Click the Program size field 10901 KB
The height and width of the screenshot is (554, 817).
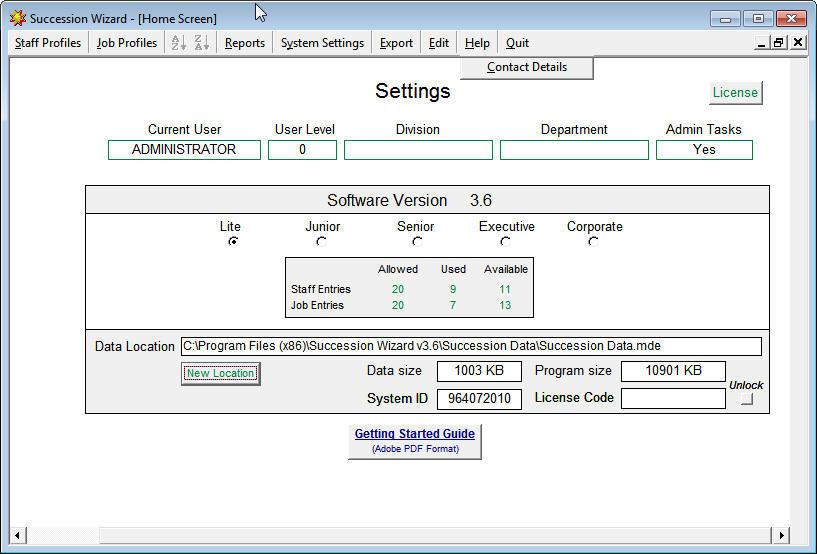pos(673,371)
